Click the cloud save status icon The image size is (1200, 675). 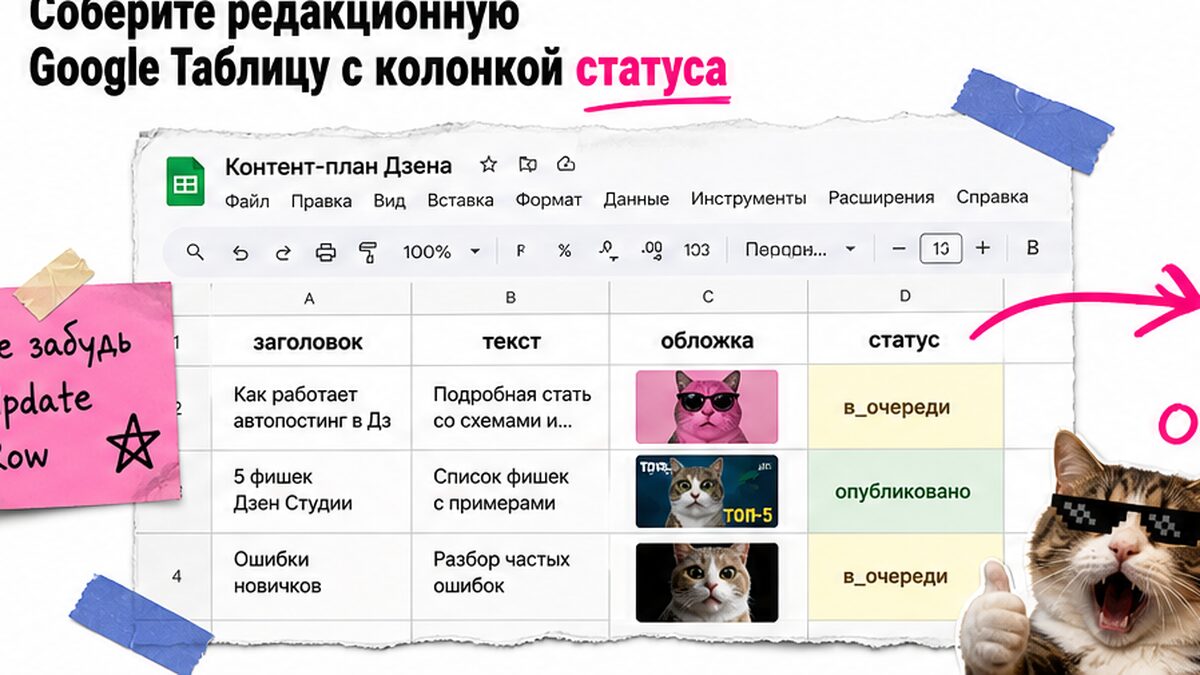point(566,165)
